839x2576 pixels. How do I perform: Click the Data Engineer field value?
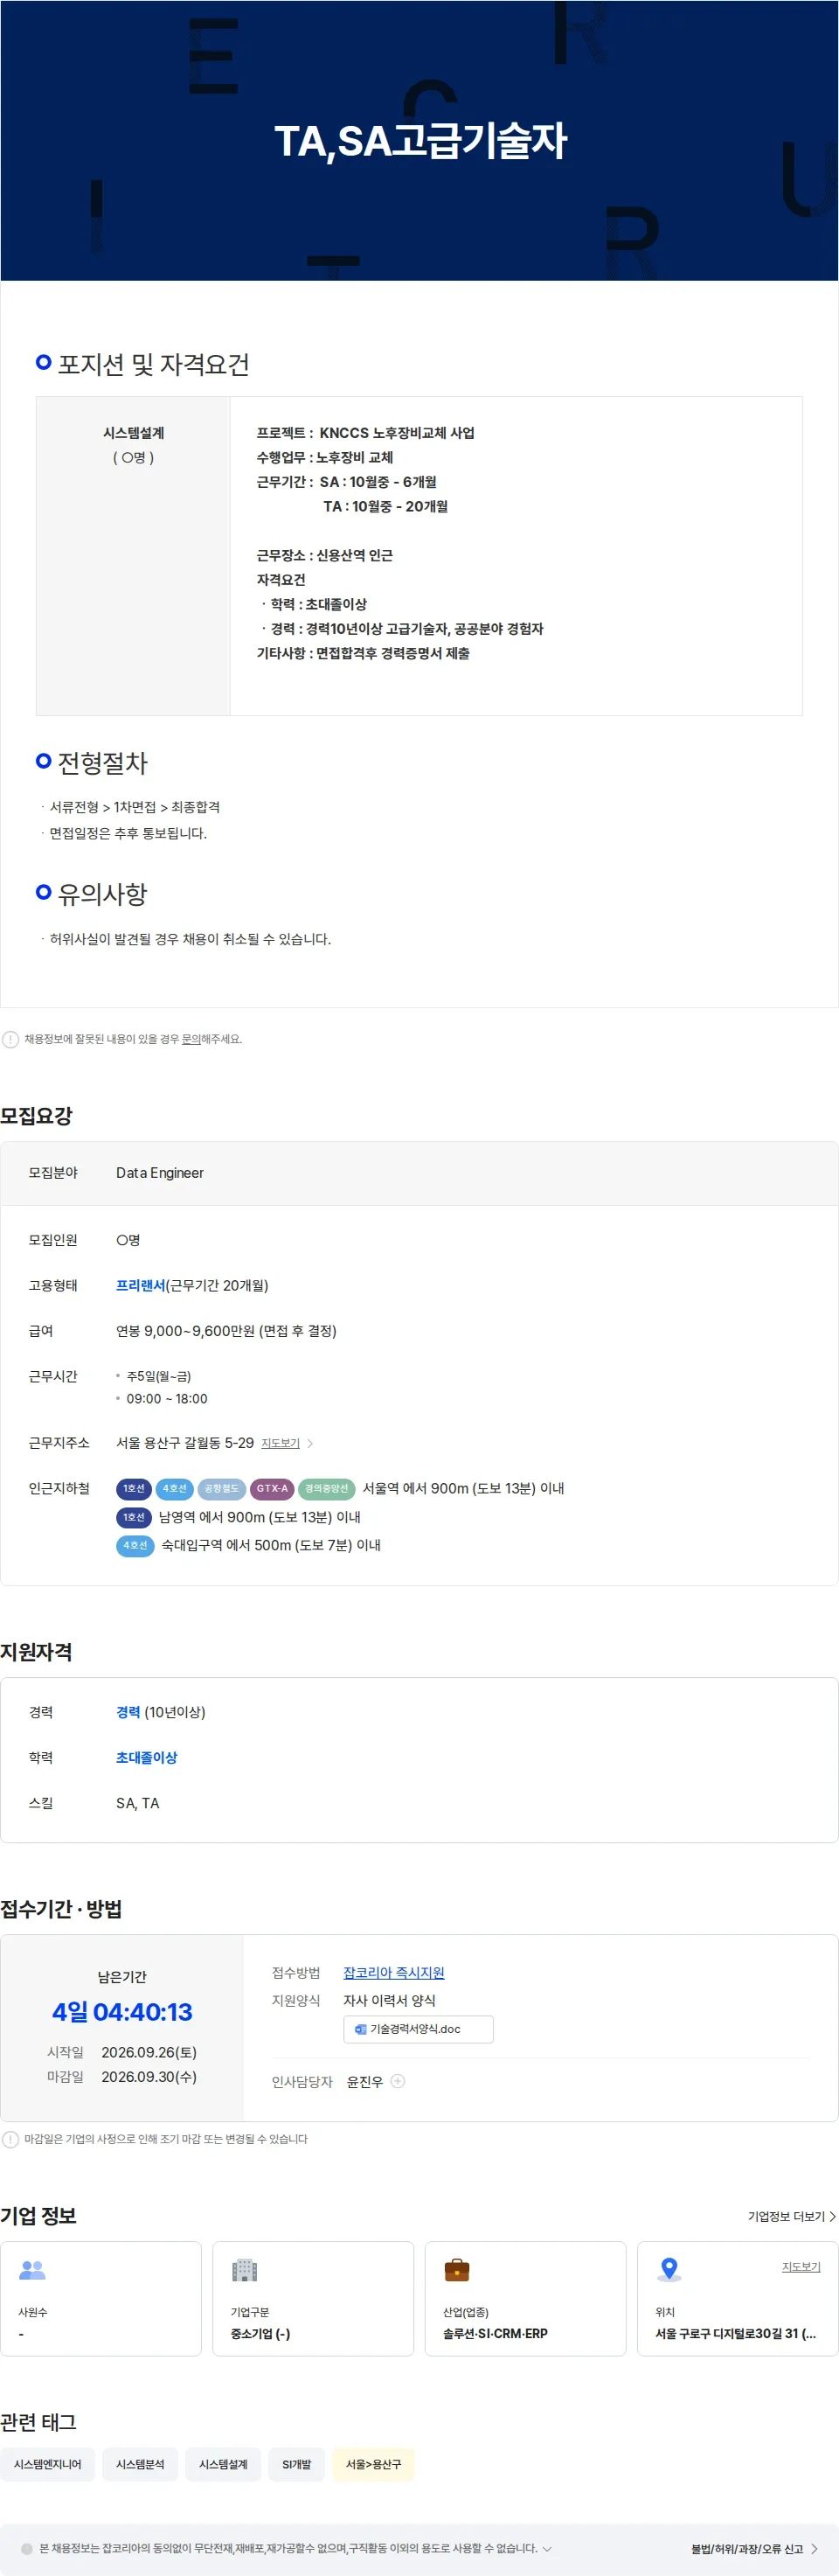(160, 1172)
